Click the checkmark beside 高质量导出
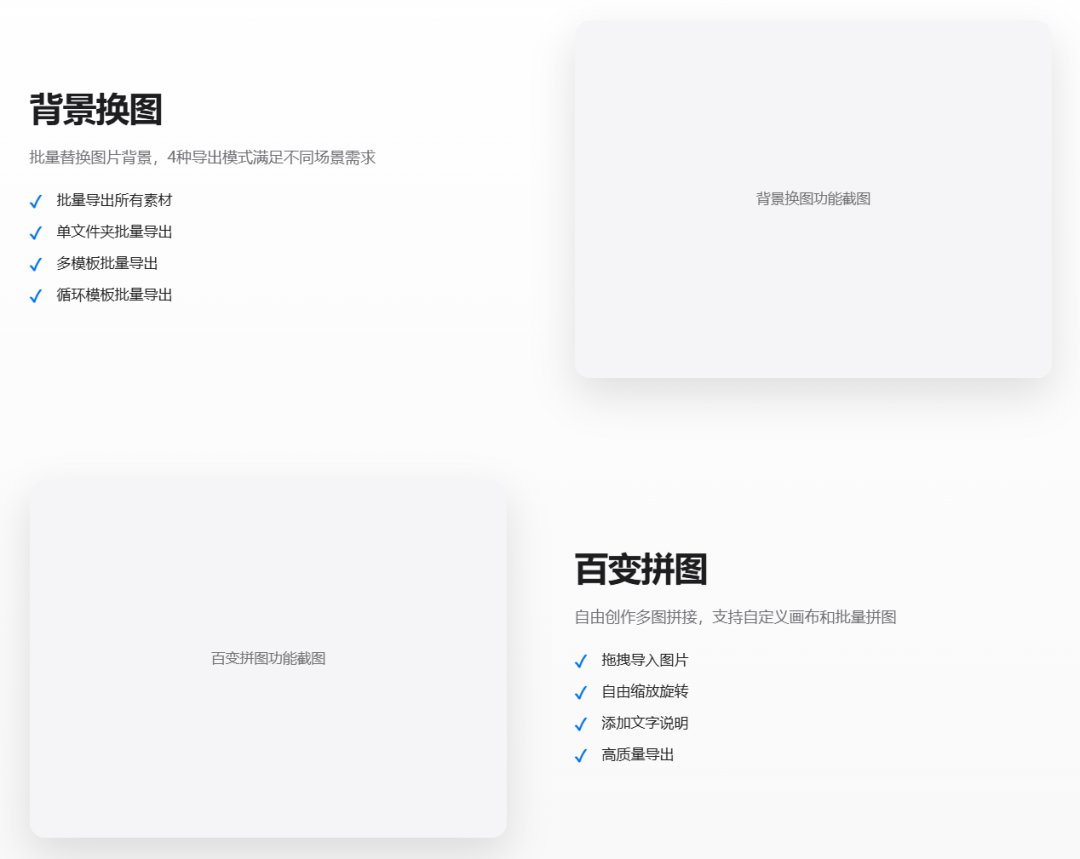 [581, 755]
